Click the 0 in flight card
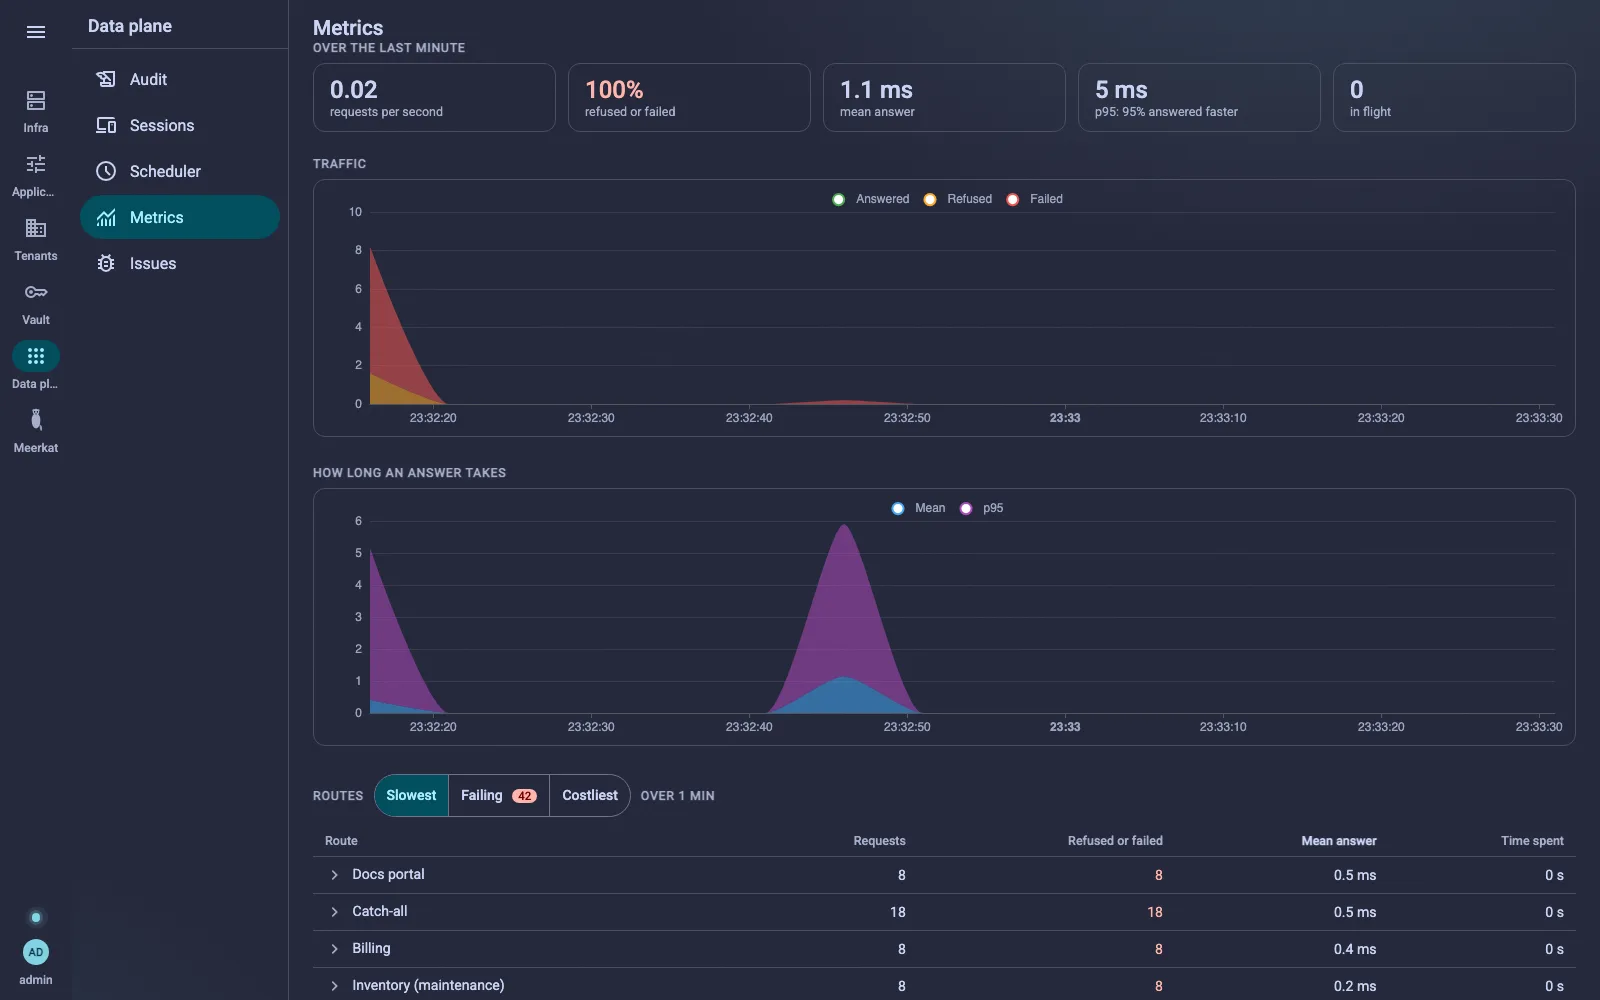 point(1454,97)
